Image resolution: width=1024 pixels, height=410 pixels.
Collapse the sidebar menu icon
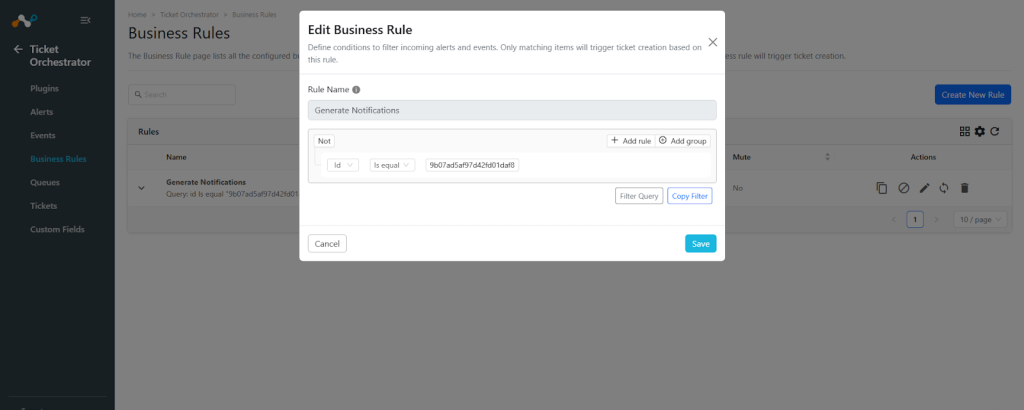(85, 20)
